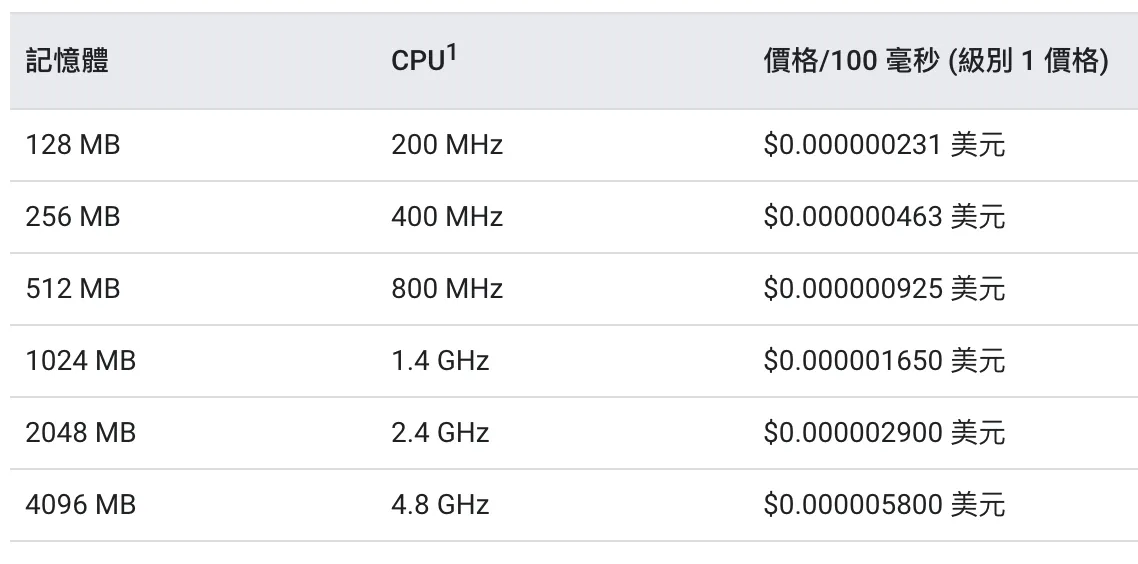Viewport: 1138px width, 564px height.
Task: Click the 記憶體 column header
Action: coord(67,62)
